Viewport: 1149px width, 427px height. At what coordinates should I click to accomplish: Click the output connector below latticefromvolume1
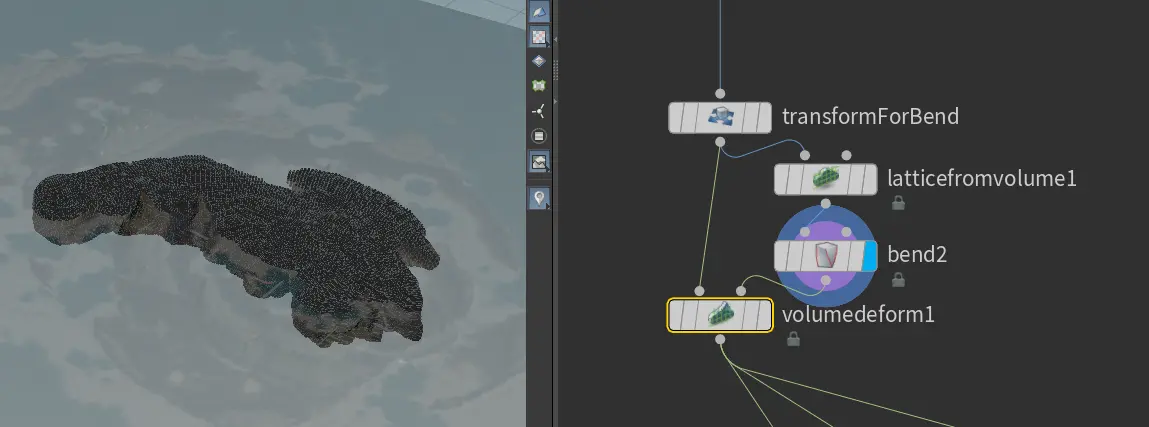click(826, 204)
